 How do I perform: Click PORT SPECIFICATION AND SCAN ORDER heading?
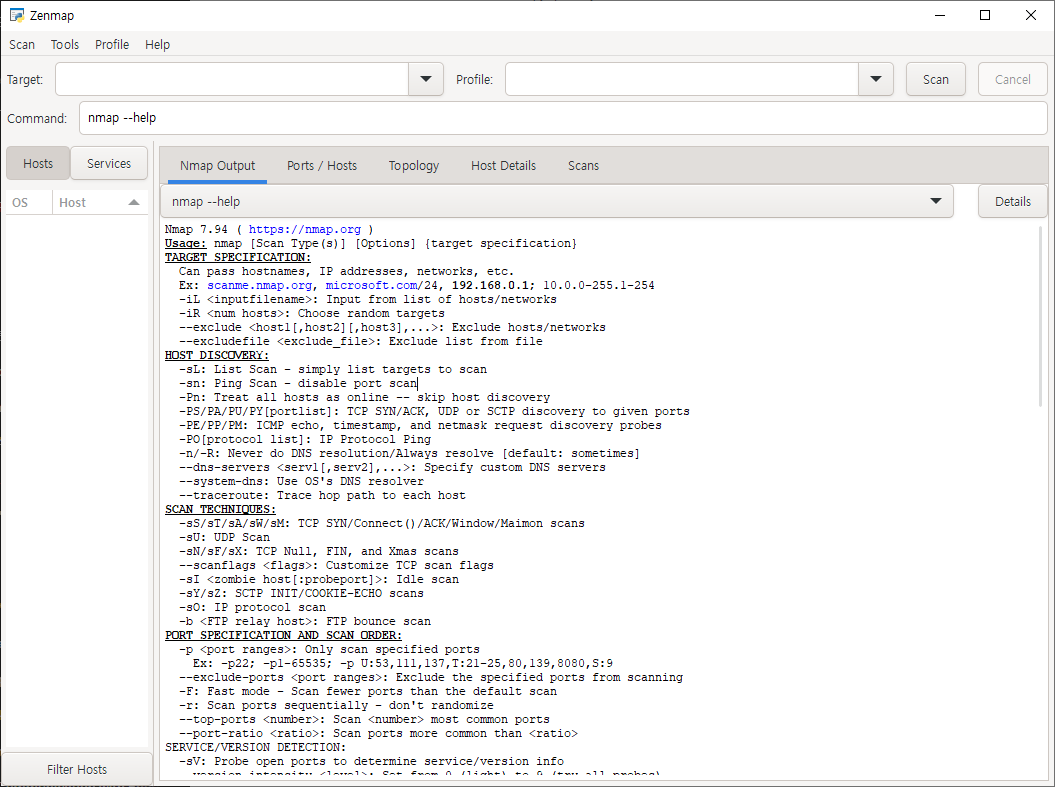pyautogui.click(x=283, y=635)
